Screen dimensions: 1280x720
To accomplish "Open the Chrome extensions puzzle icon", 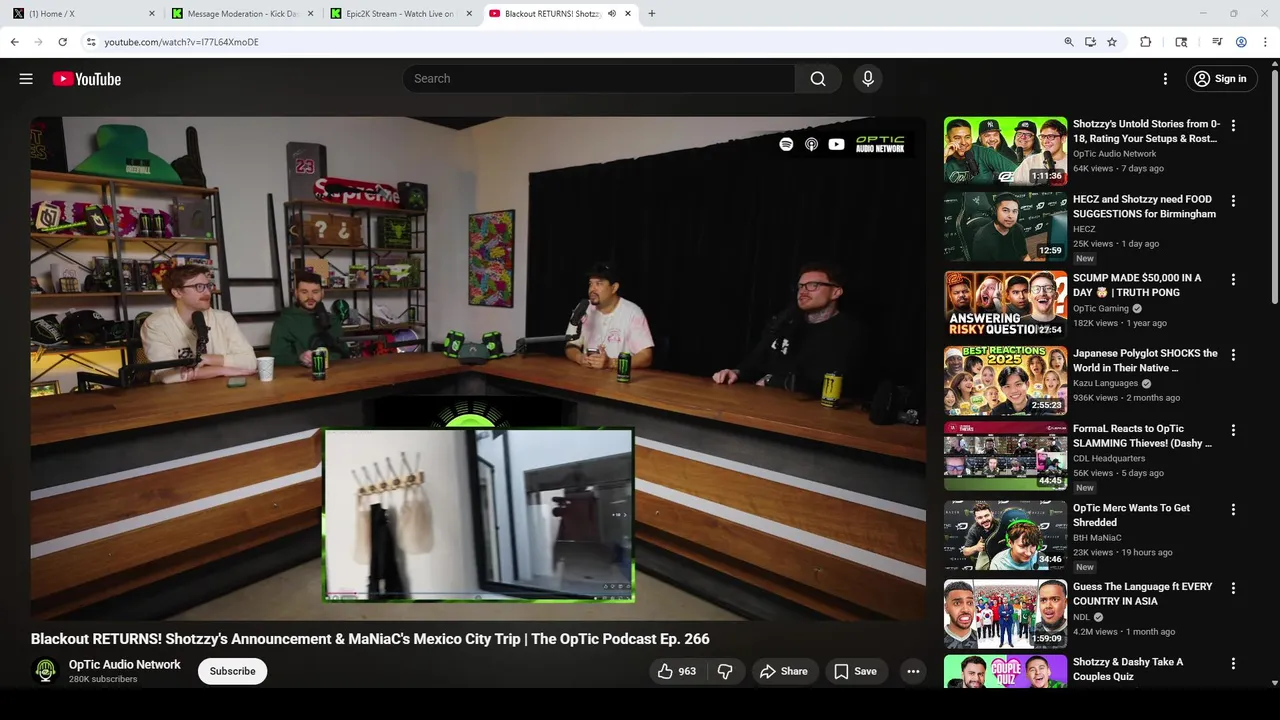I will click(1146, 42).
